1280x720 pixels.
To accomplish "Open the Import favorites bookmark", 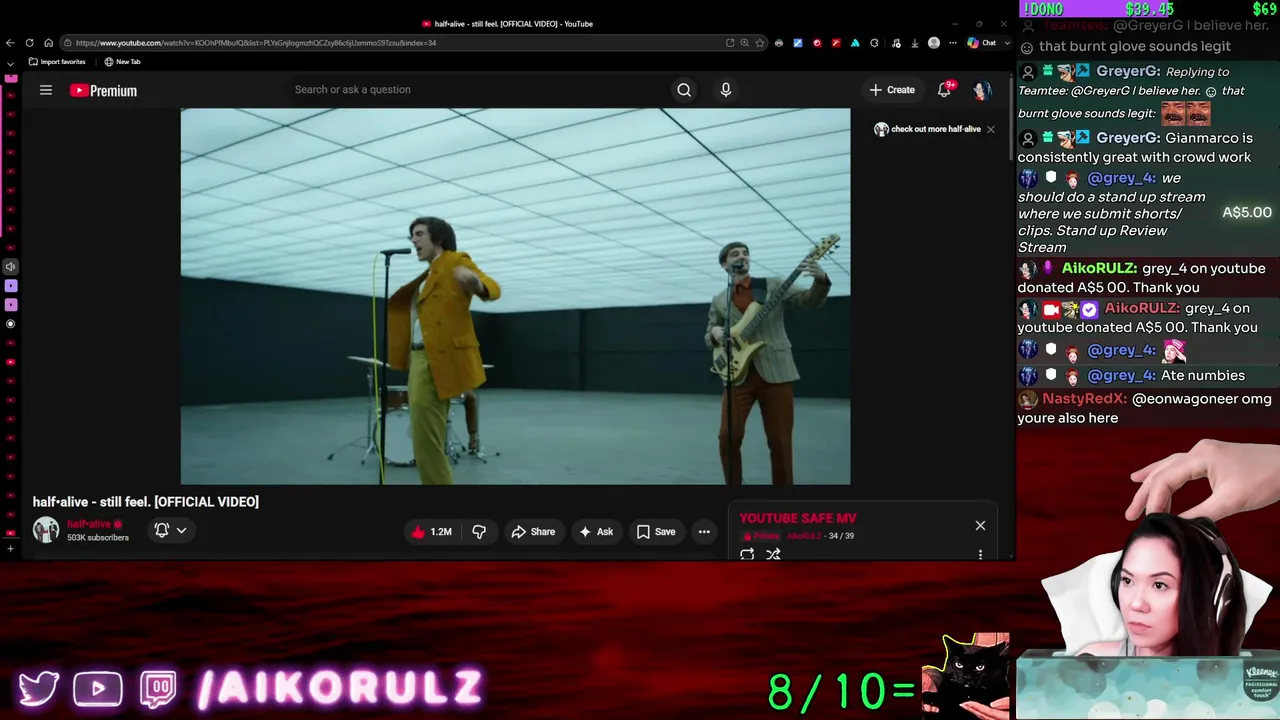I will click(57, 62).
